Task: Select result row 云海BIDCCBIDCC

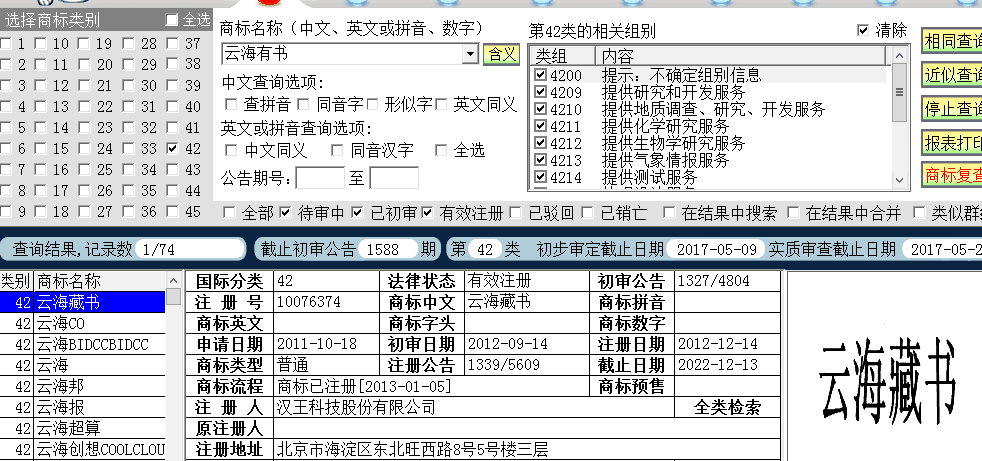Action: coord(82,344)
